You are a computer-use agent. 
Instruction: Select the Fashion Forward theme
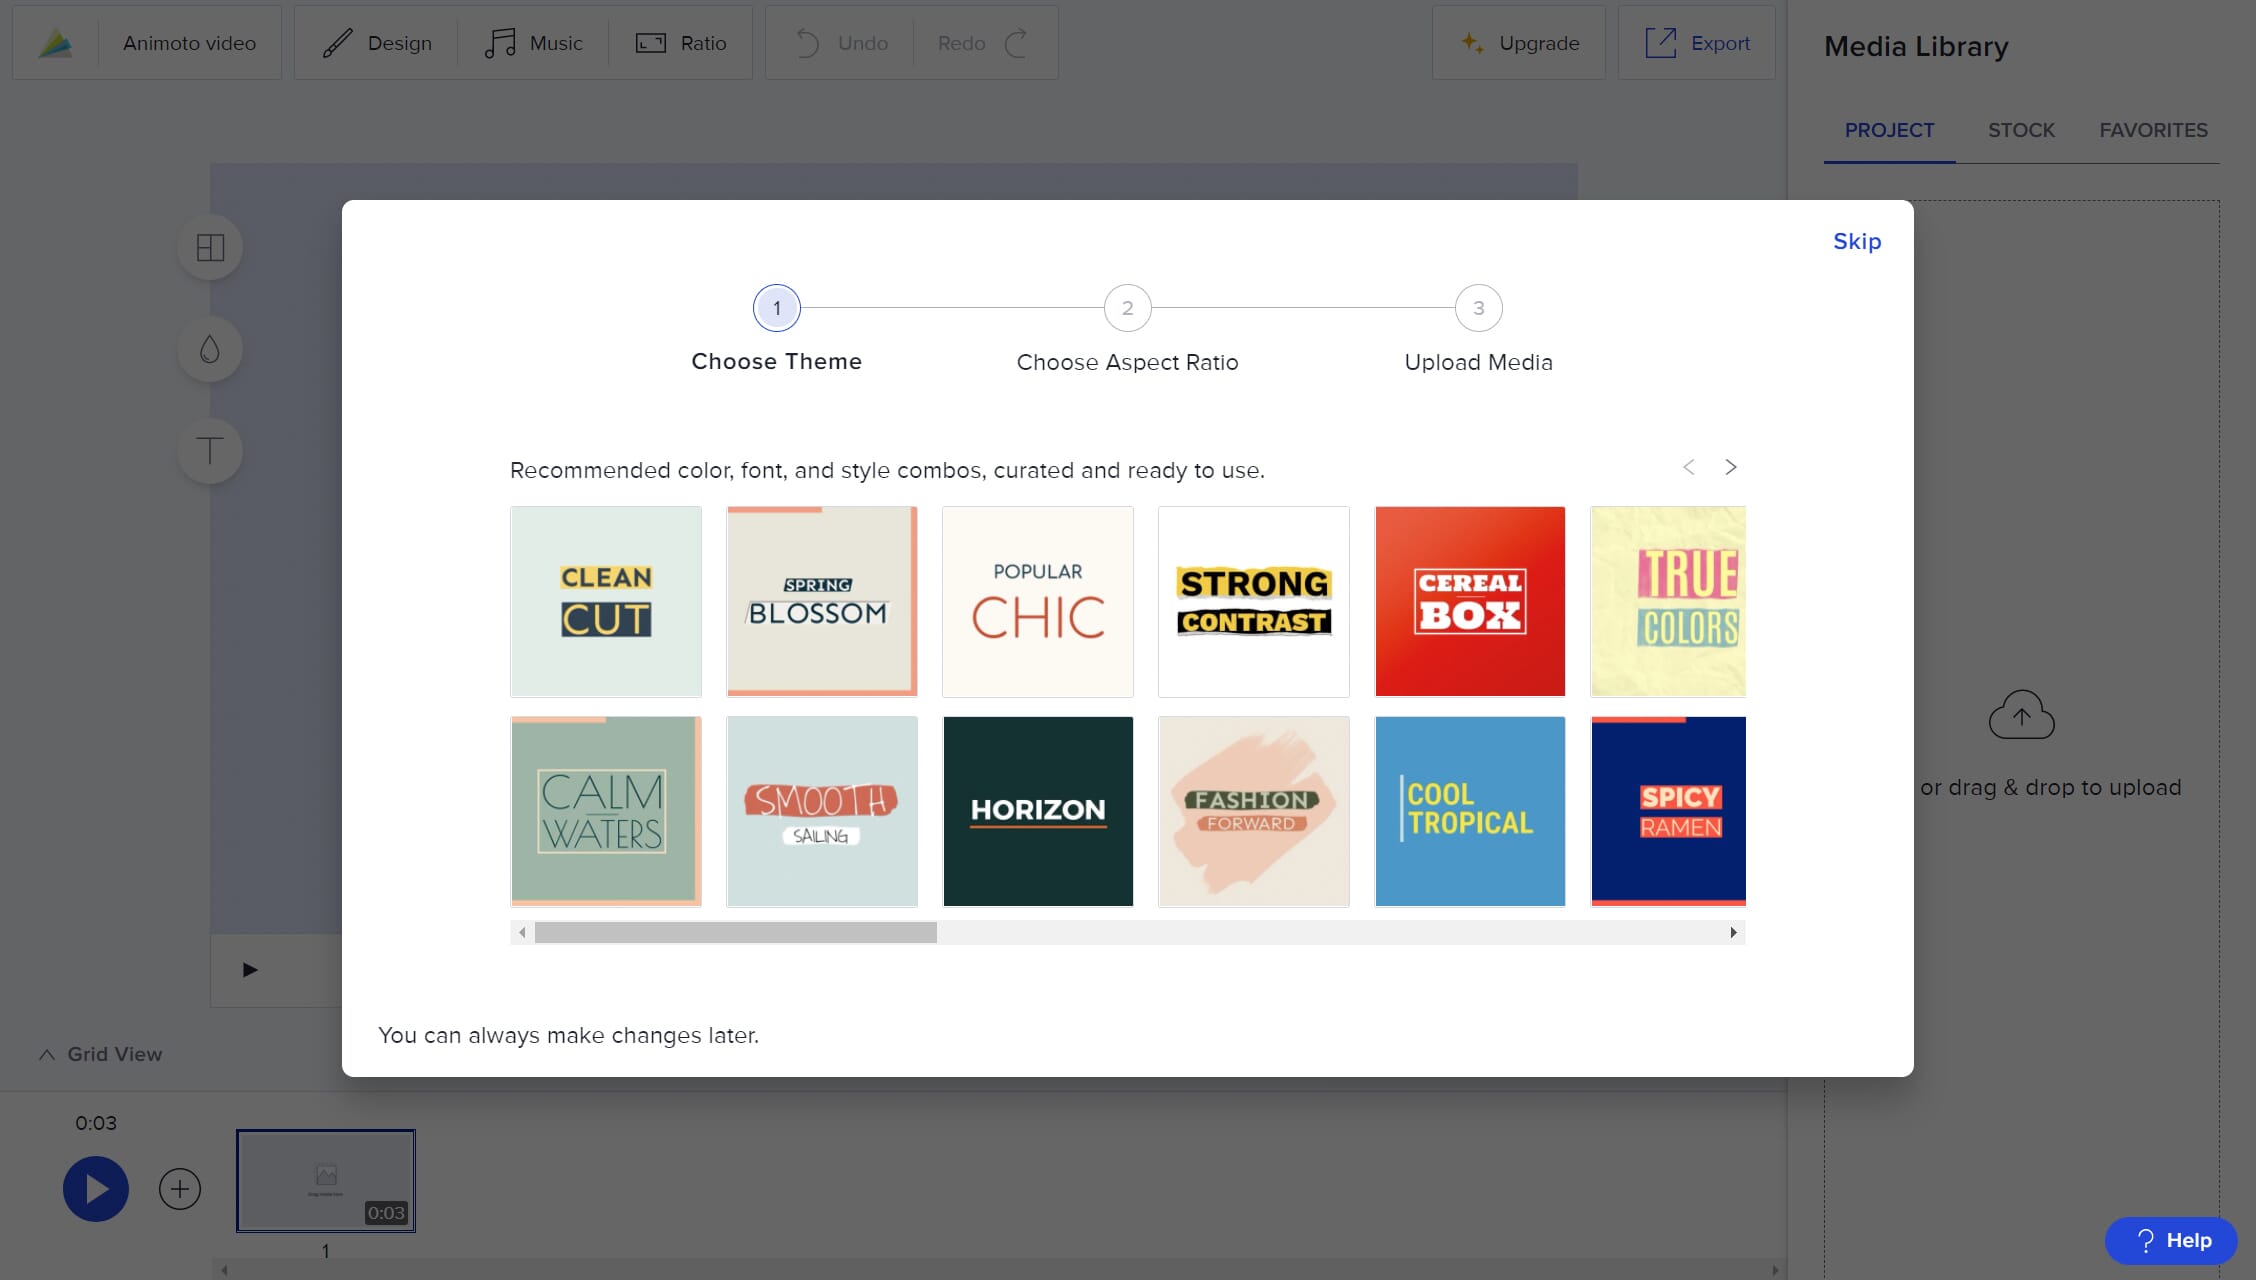click(1254, 811)
